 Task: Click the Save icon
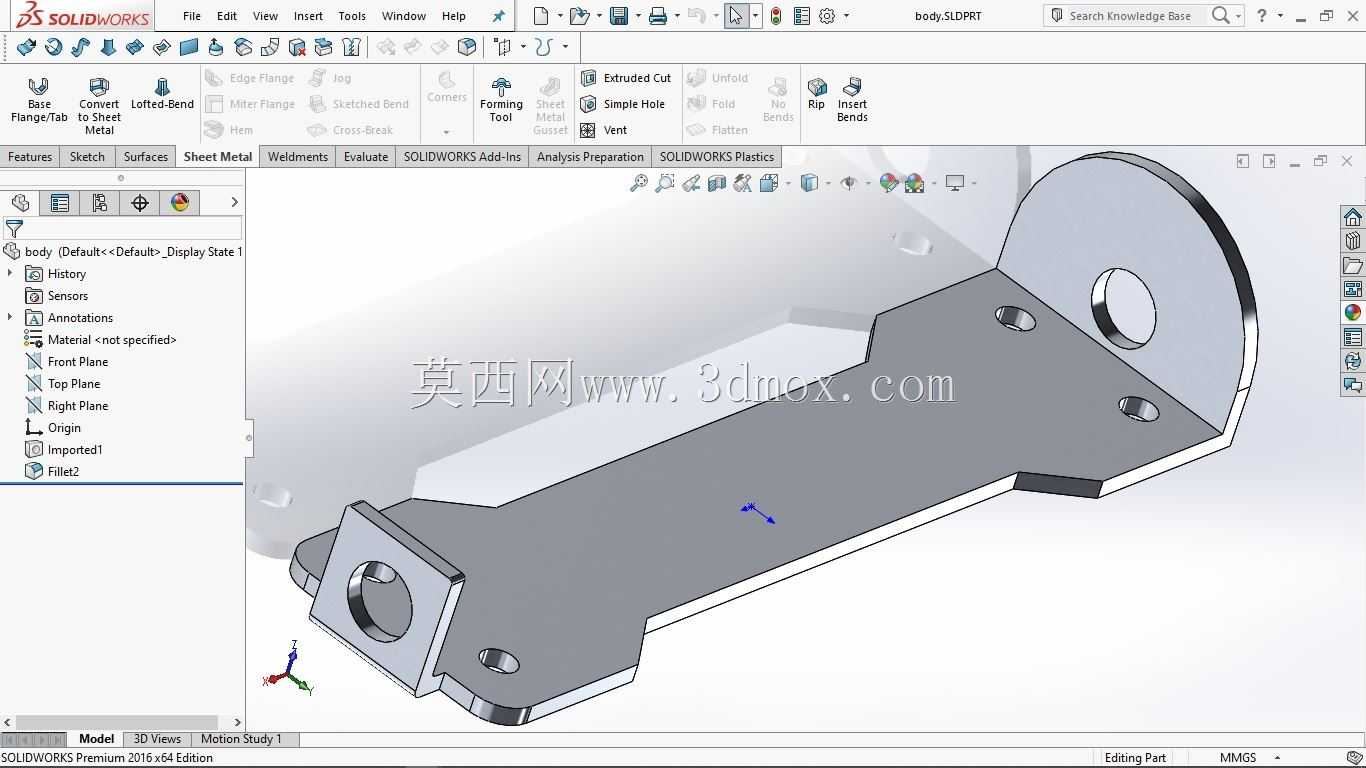(619, 16)
